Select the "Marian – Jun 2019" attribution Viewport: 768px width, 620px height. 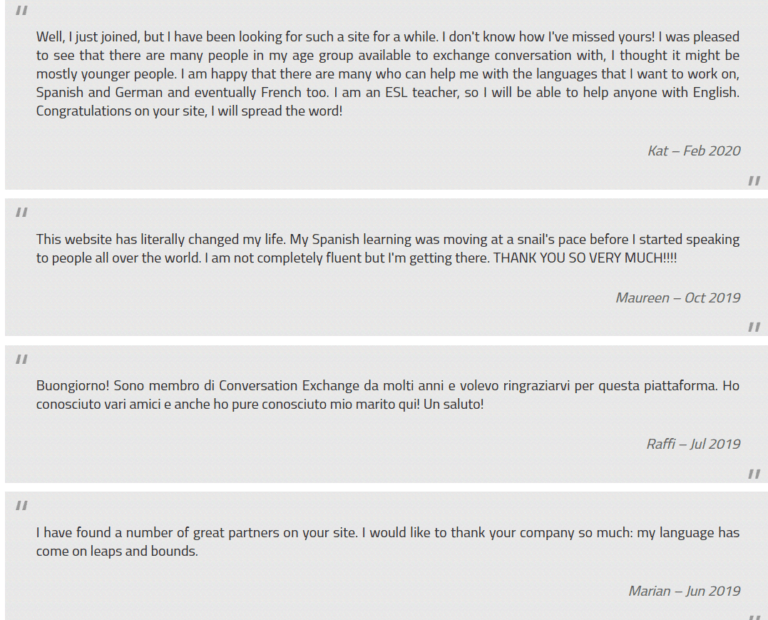[684, 591]
